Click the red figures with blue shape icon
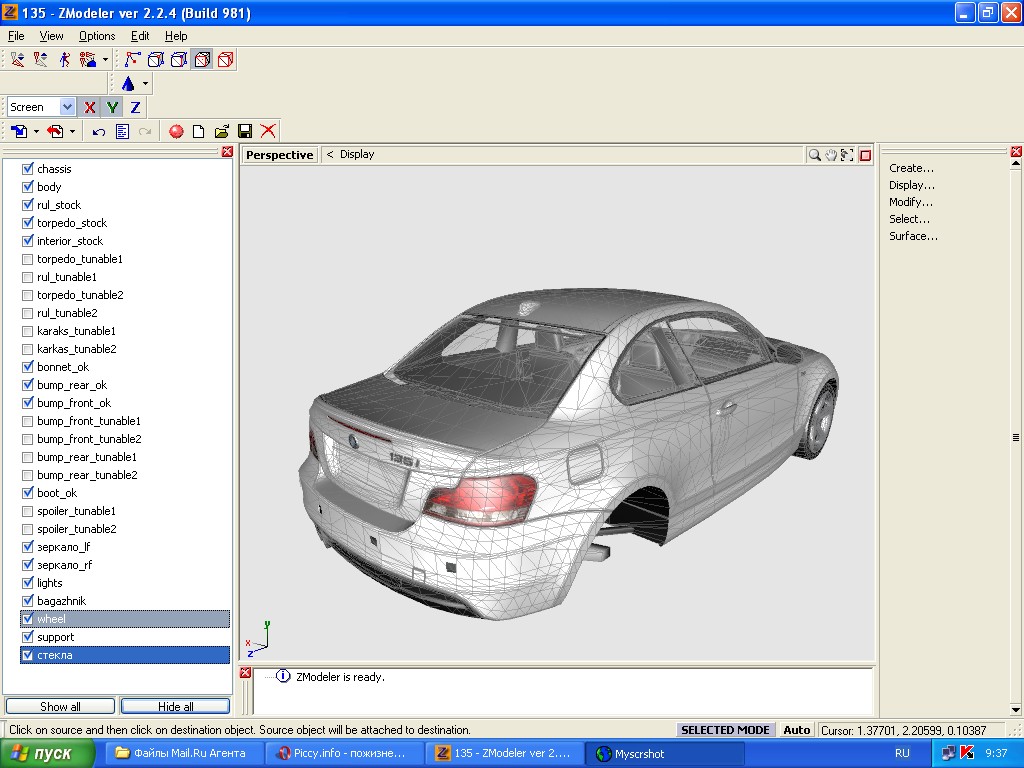Image resolution: width=1024 pixels, height=768 pixels. pyautogui.click(x=88, y=59)
